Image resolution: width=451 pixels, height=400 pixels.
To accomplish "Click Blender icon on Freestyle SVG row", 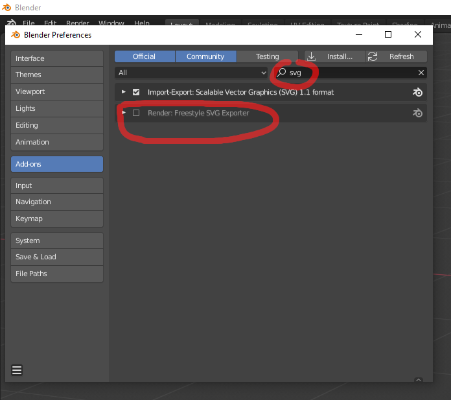I will coord(417,113).
